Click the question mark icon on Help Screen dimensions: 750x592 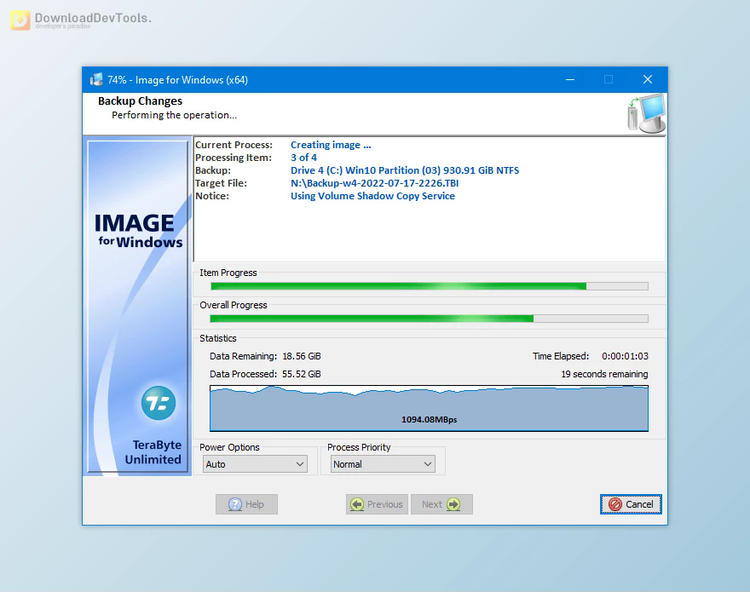pos(235,504)
